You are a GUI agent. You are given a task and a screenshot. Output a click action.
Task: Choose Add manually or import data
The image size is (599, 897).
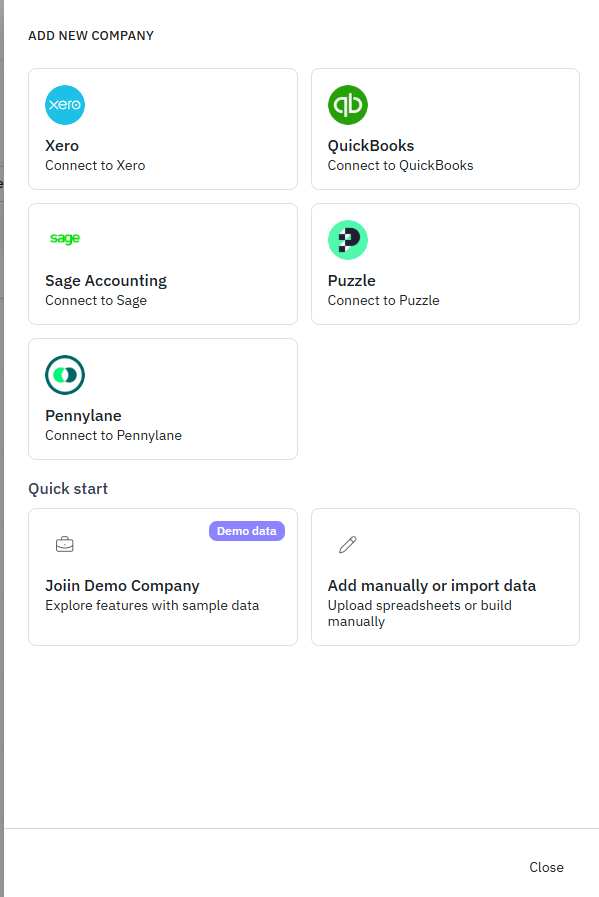click(432, 586)
